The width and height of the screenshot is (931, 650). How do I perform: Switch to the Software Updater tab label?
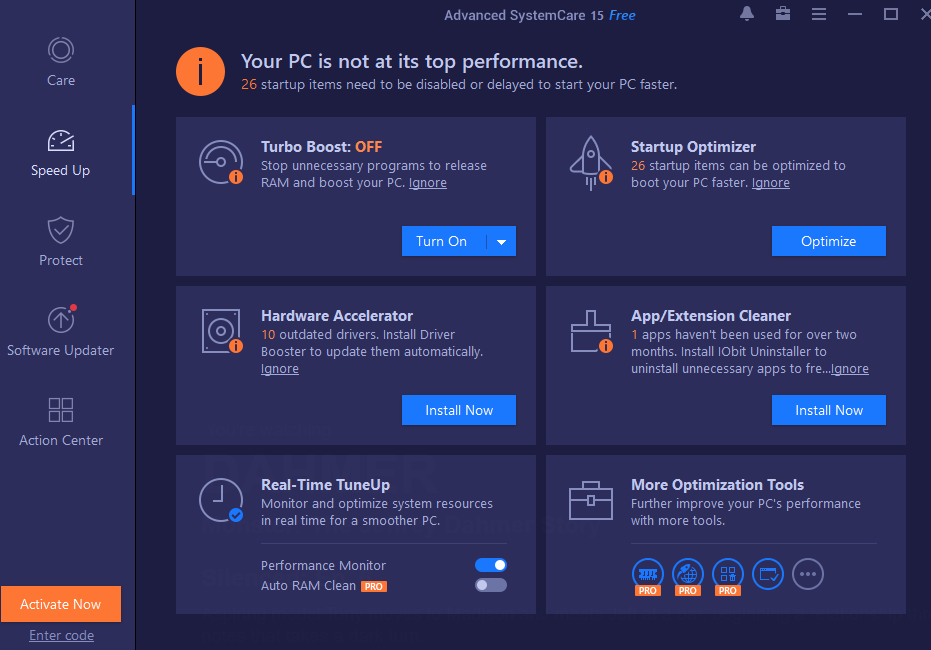(61, 350)
